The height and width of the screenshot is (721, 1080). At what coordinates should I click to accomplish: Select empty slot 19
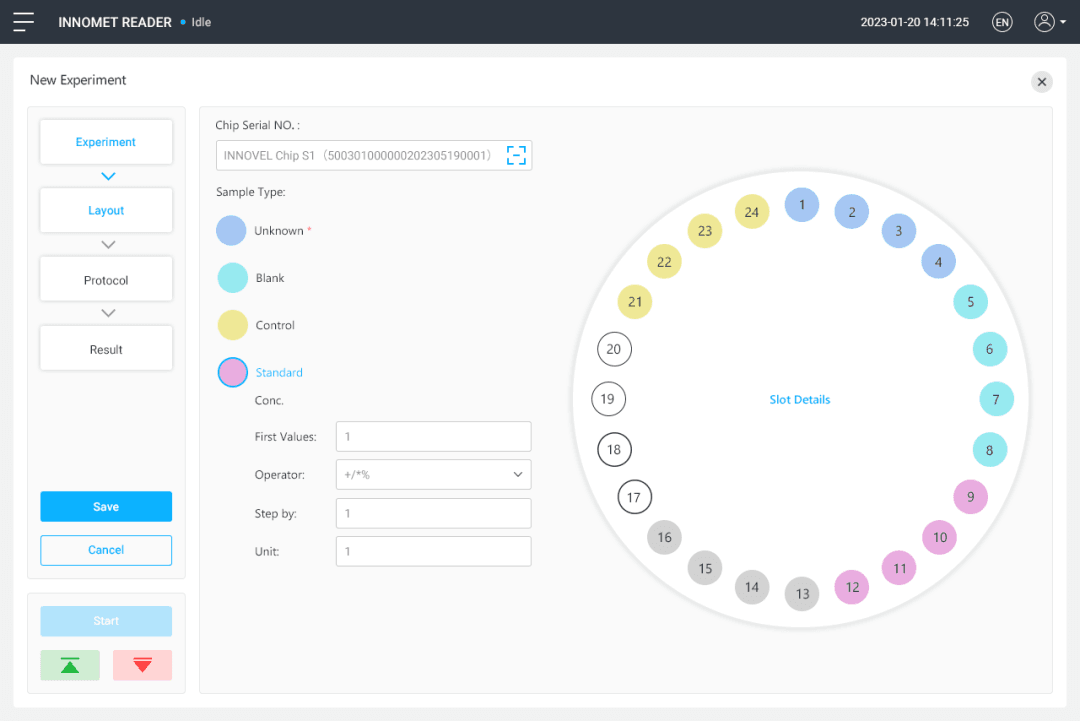click(x=608, y=399)
